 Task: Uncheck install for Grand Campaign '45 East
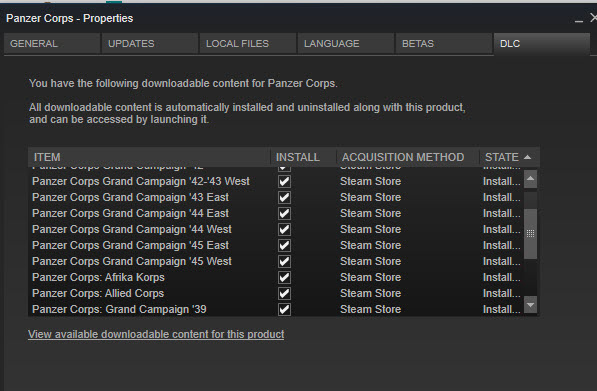[x=284, y=246]
